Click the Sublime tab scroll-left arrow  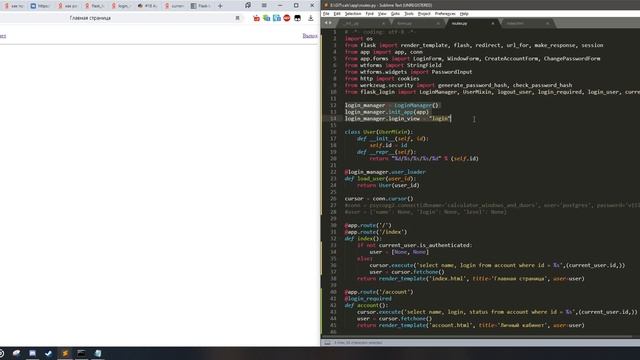pos(326,23)
